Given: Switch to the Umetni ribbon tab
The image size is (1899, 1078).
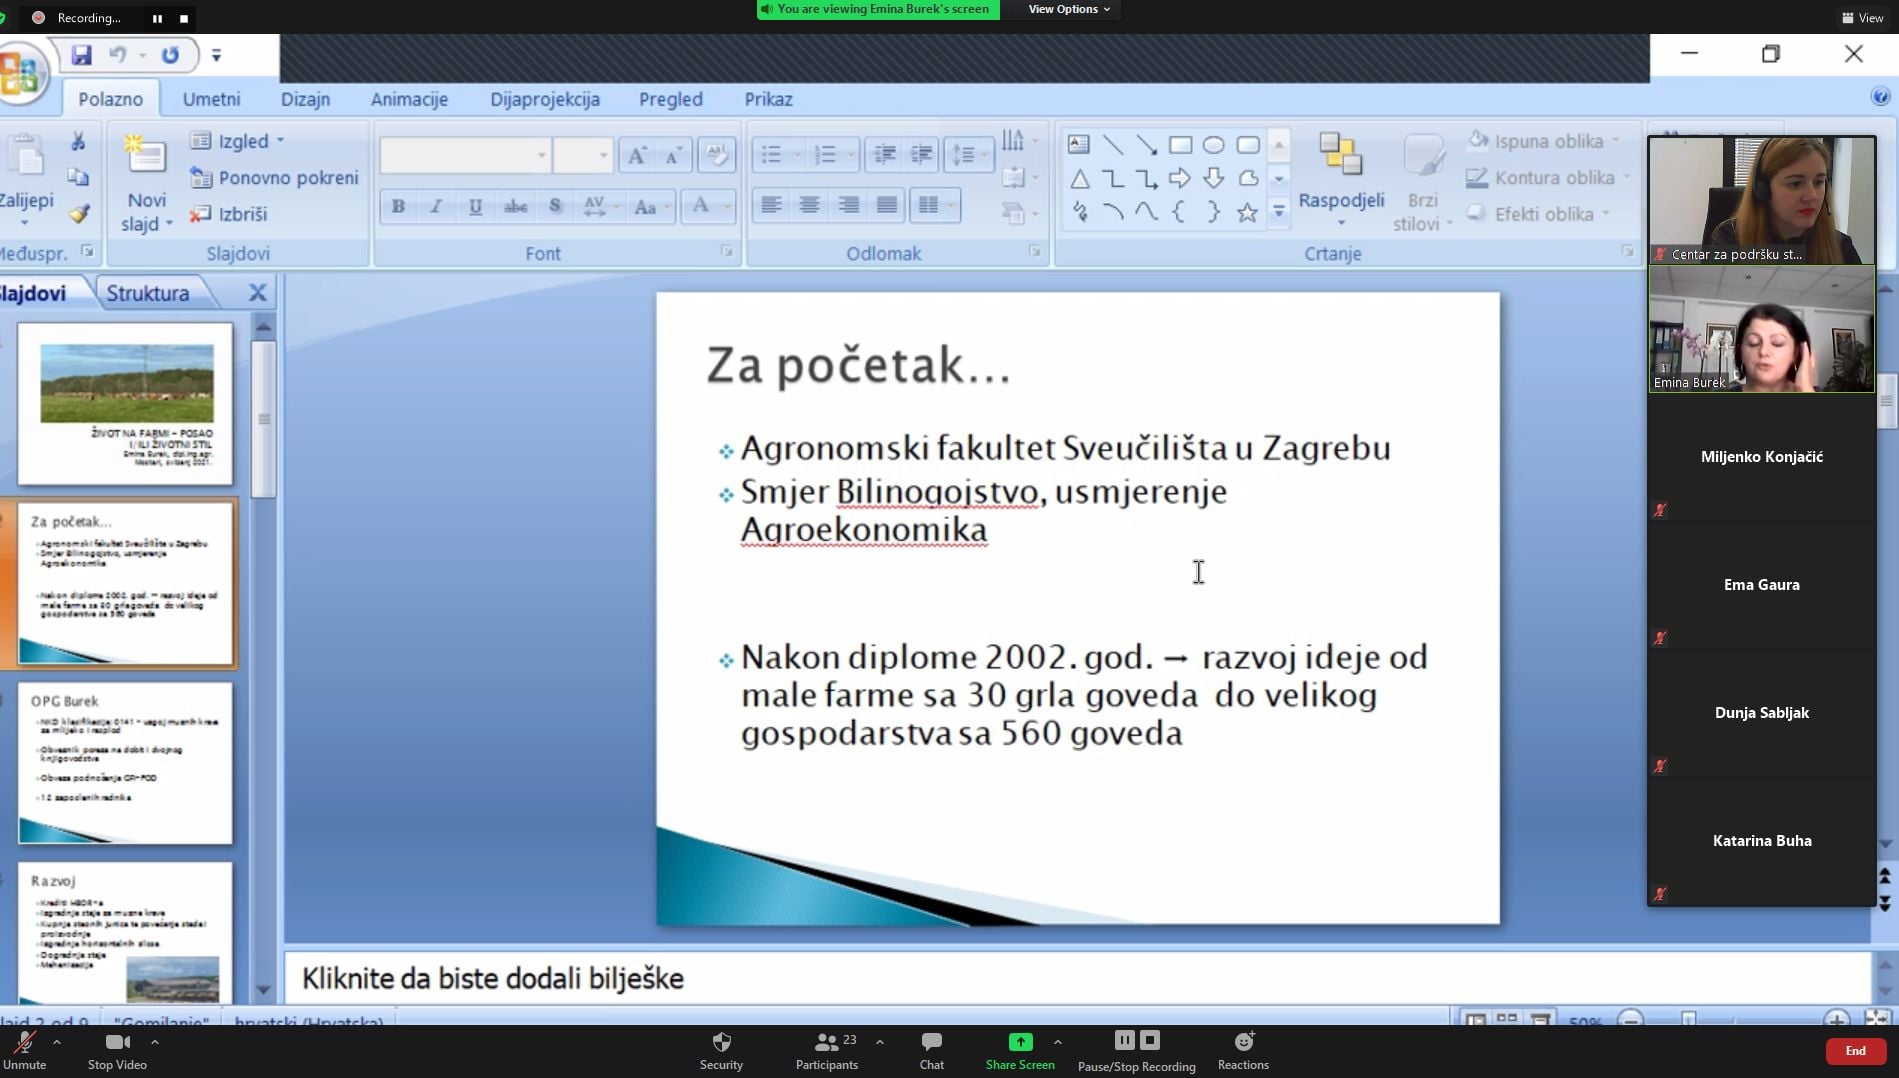Looking at the screenshot, I should pos(211,99).
